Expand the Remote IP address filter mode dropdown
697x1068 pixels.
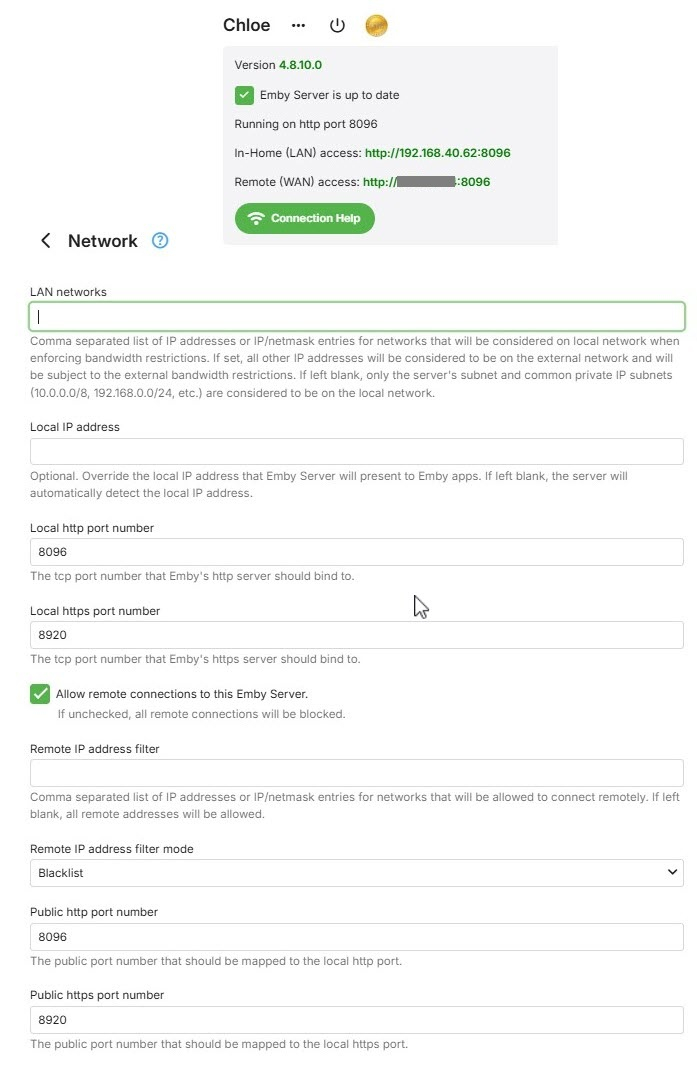(x=356, y=873)
